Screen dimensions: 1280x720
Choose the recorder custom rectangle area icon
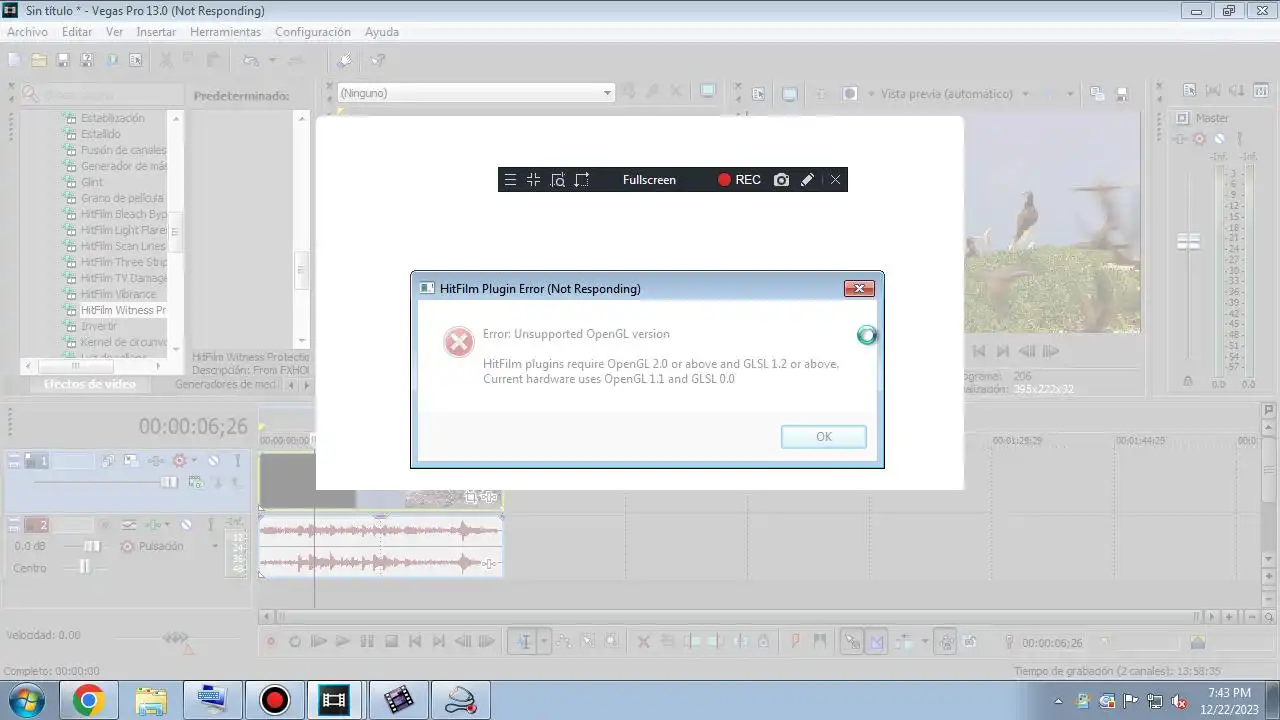582,180
